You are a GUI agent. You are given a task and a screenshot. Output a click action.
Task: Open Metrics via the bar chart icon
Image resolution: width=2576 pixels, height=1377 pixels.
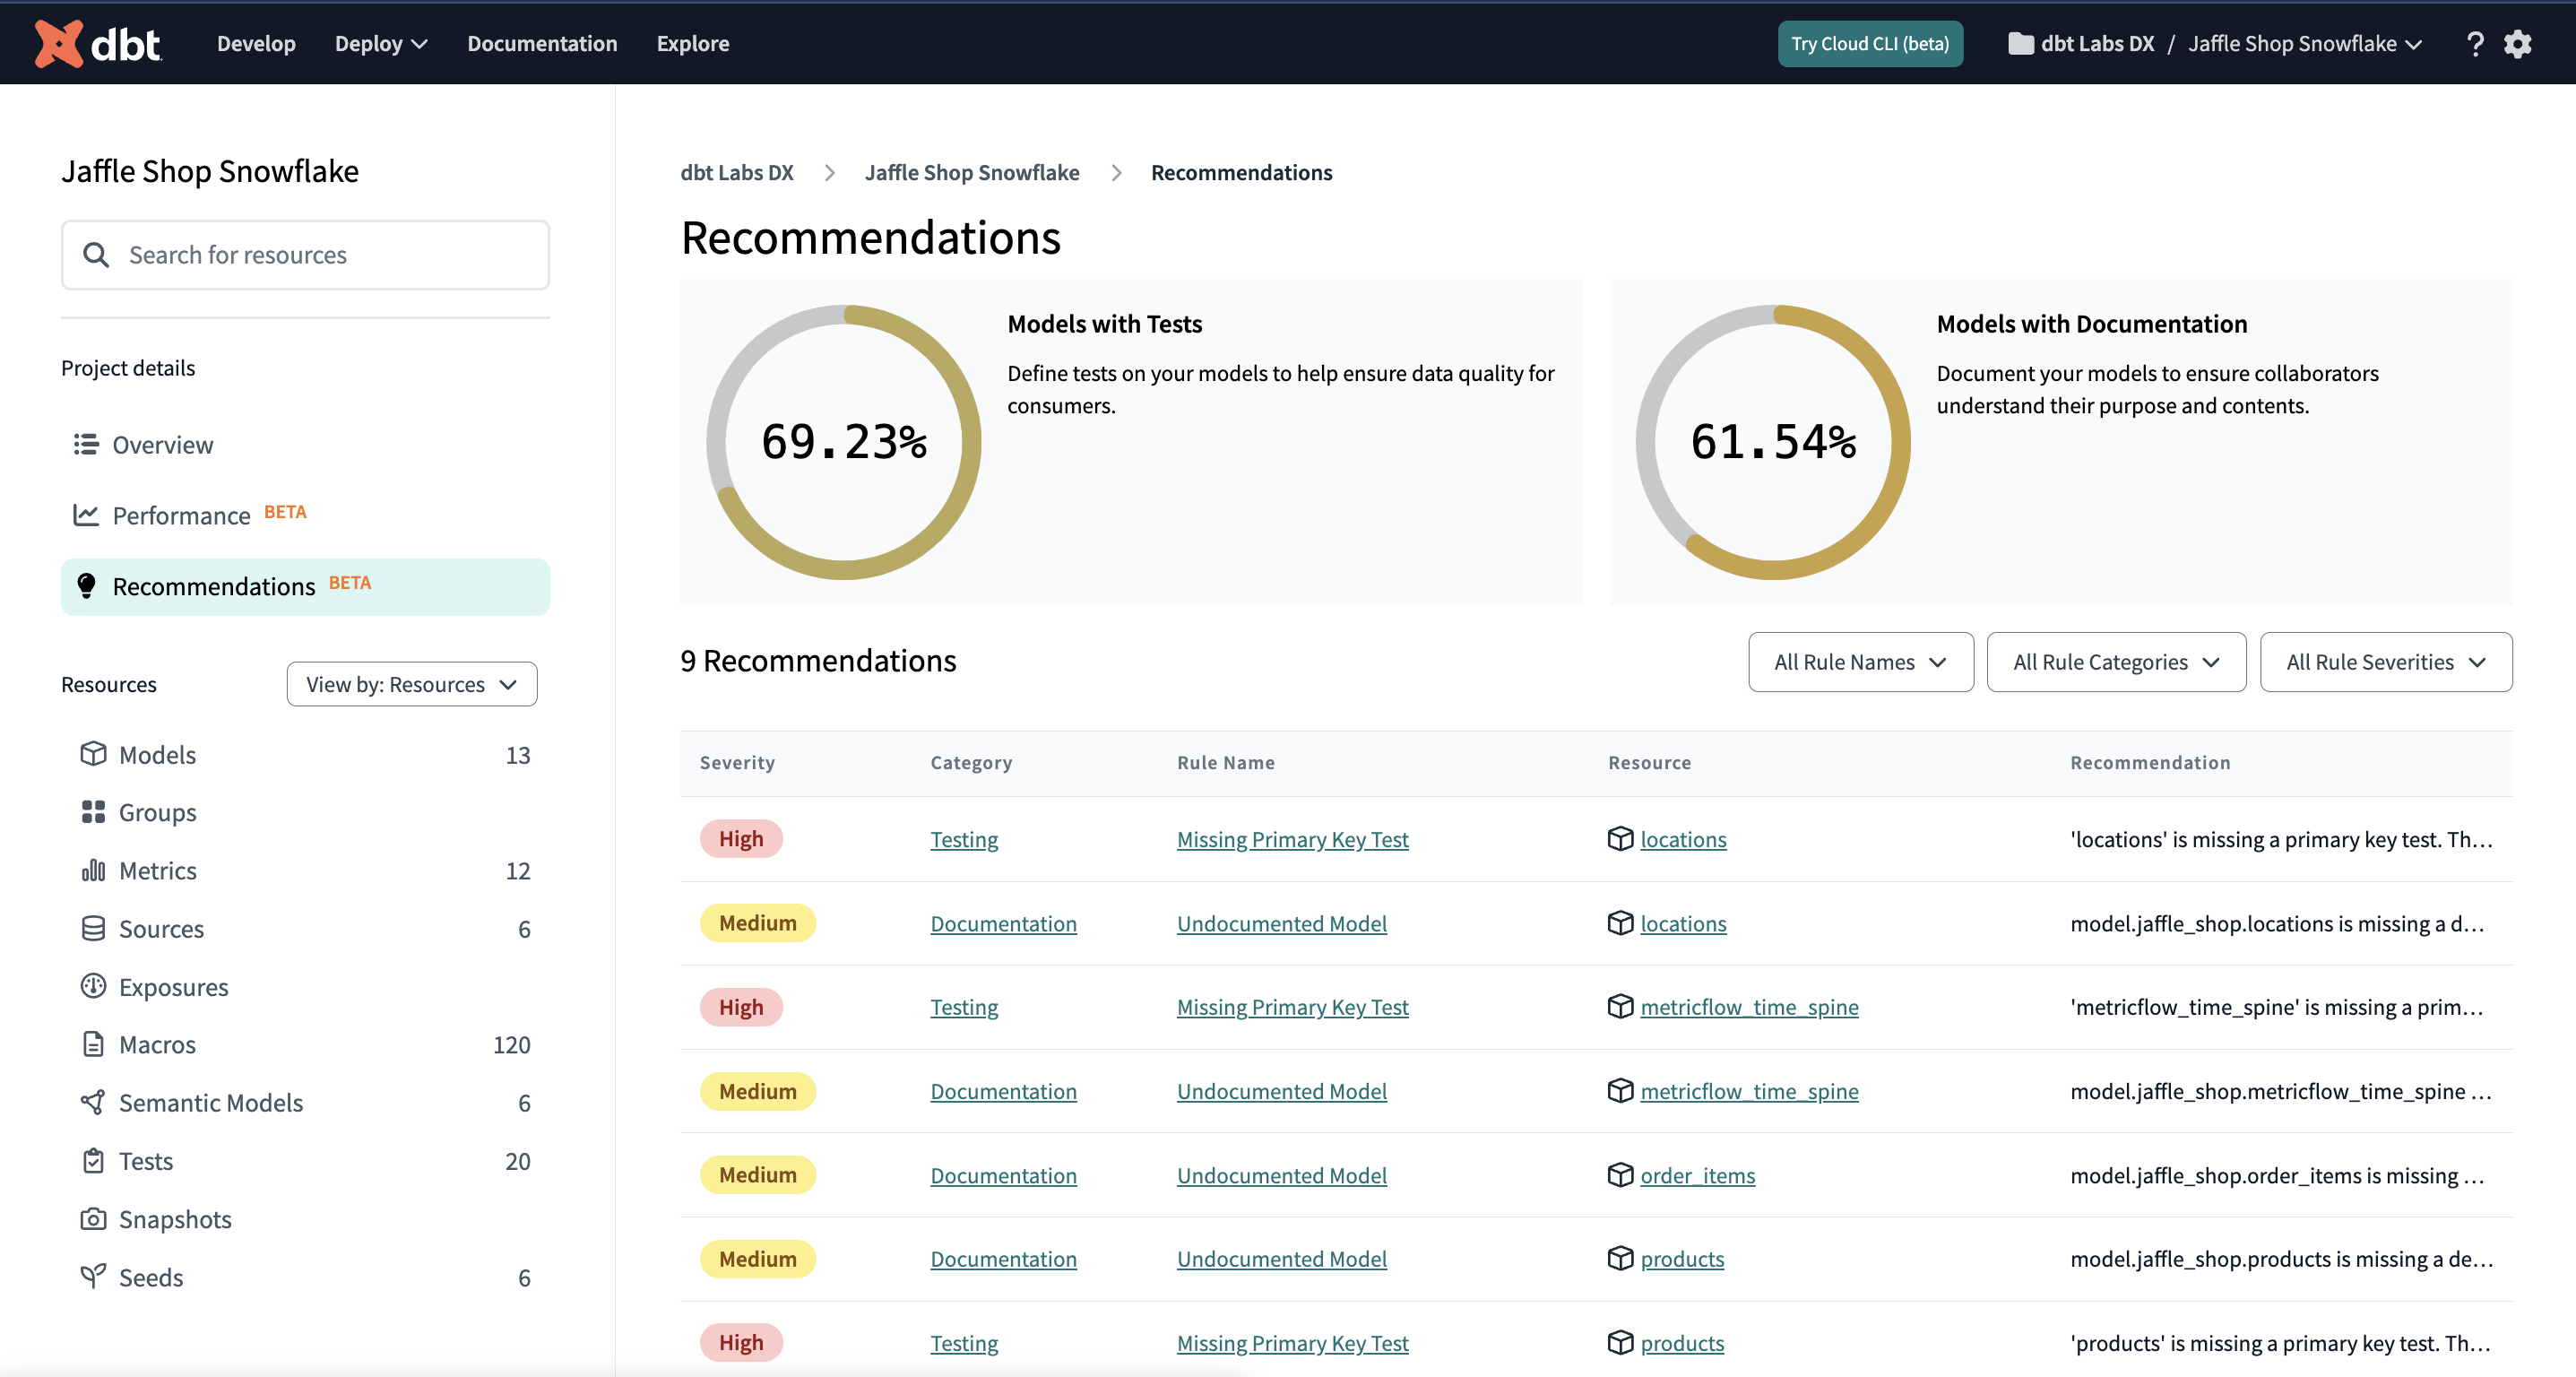[93, 870]
